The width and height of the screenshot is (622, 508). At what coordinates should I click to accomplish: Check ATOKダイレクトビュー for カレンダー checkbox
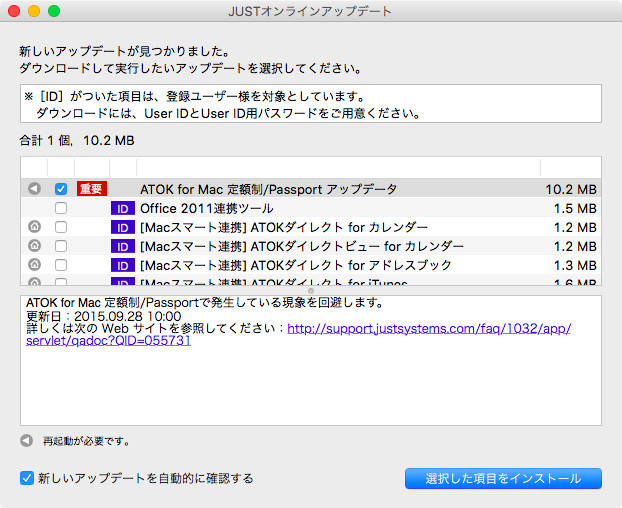point(61,246)
